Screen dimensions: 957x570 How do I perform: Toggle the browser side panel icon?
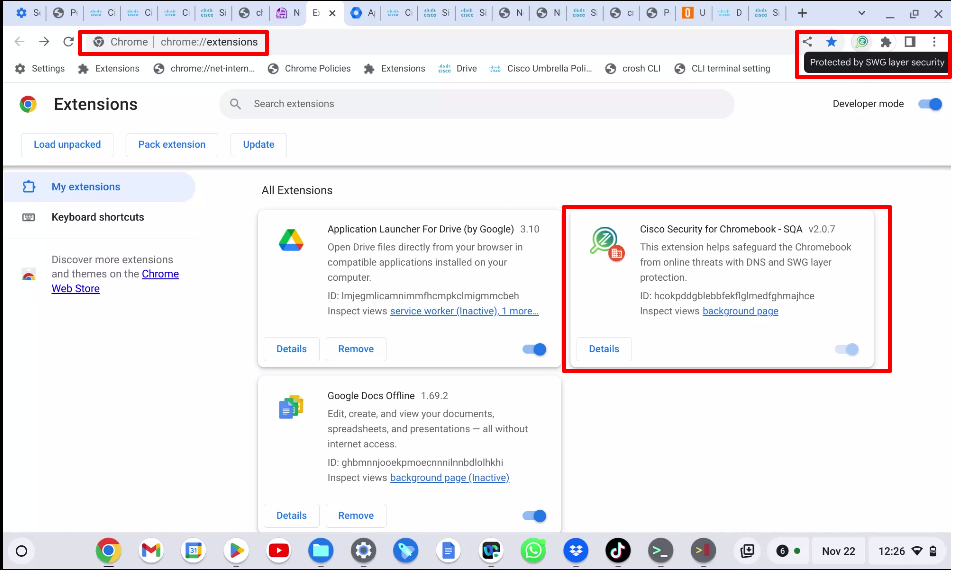[910, 41]
